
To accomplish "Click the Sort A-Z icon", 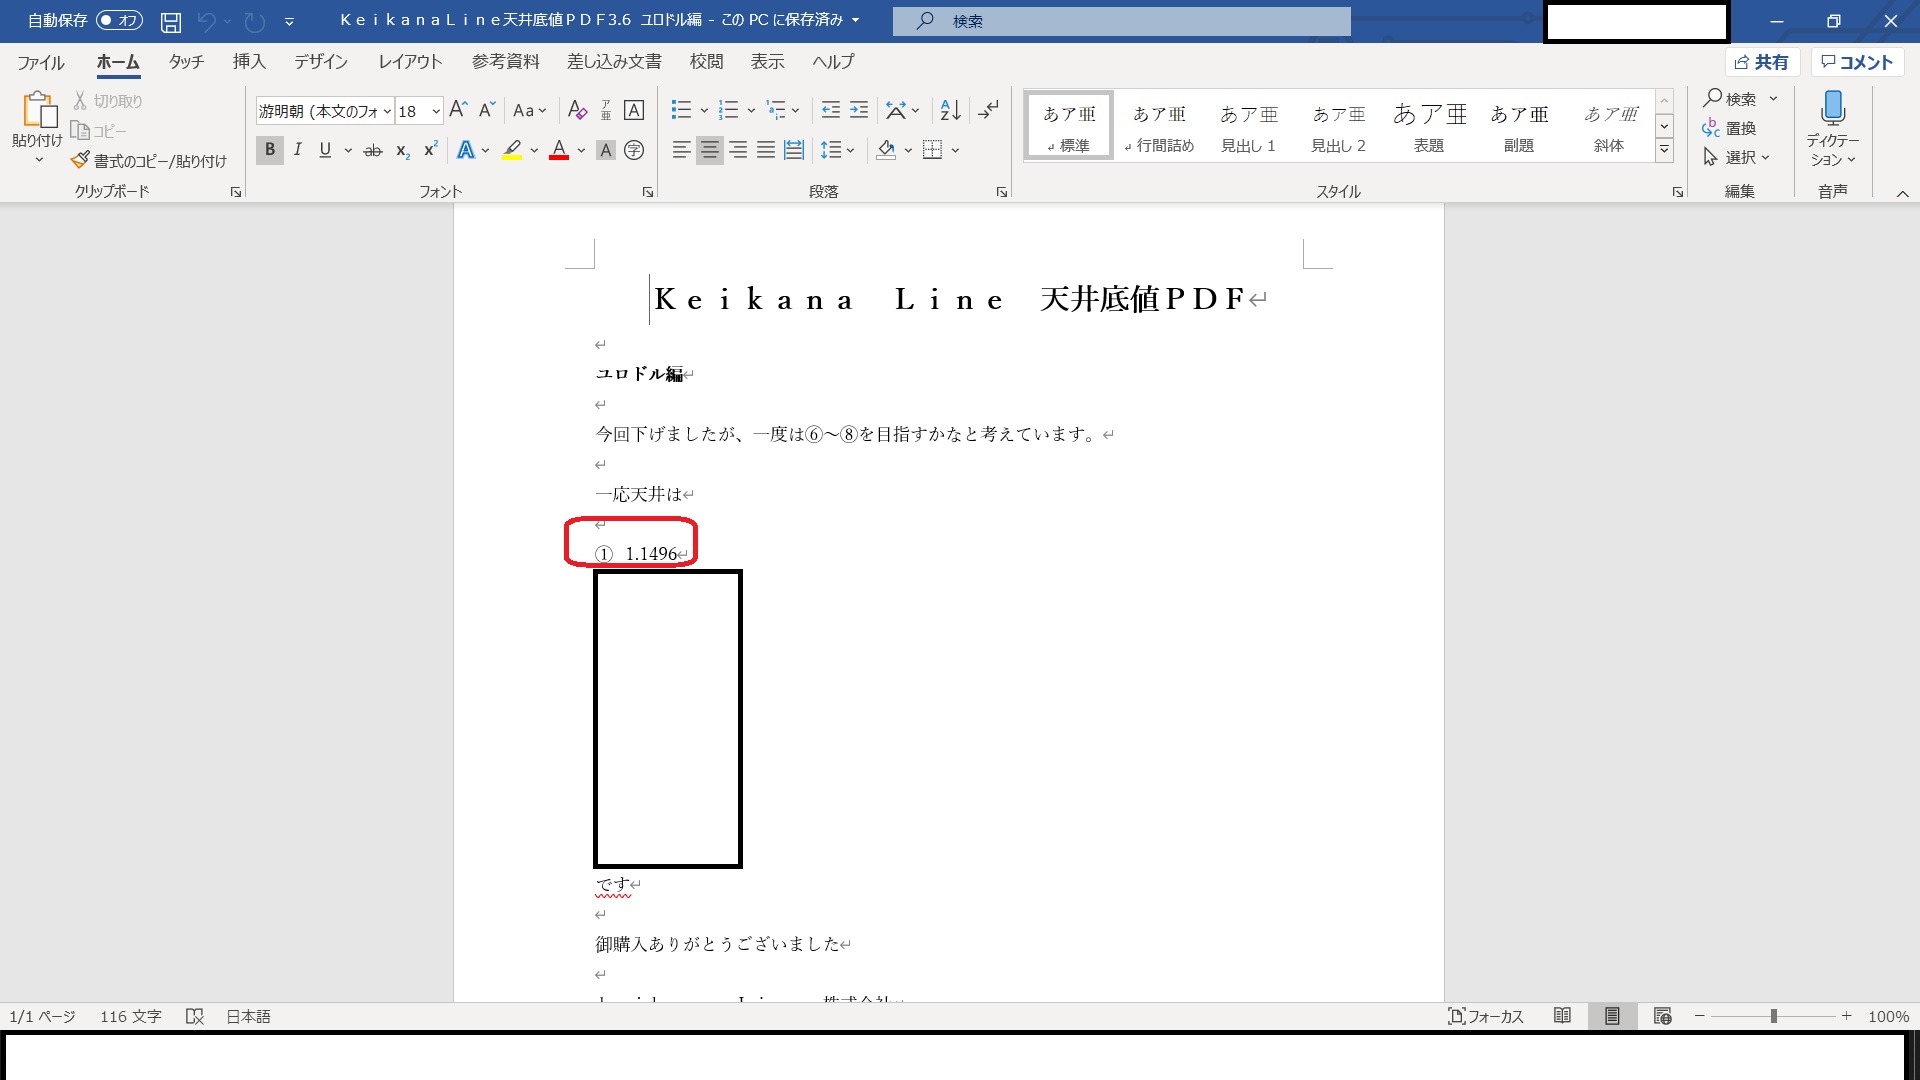I will 950,110.
